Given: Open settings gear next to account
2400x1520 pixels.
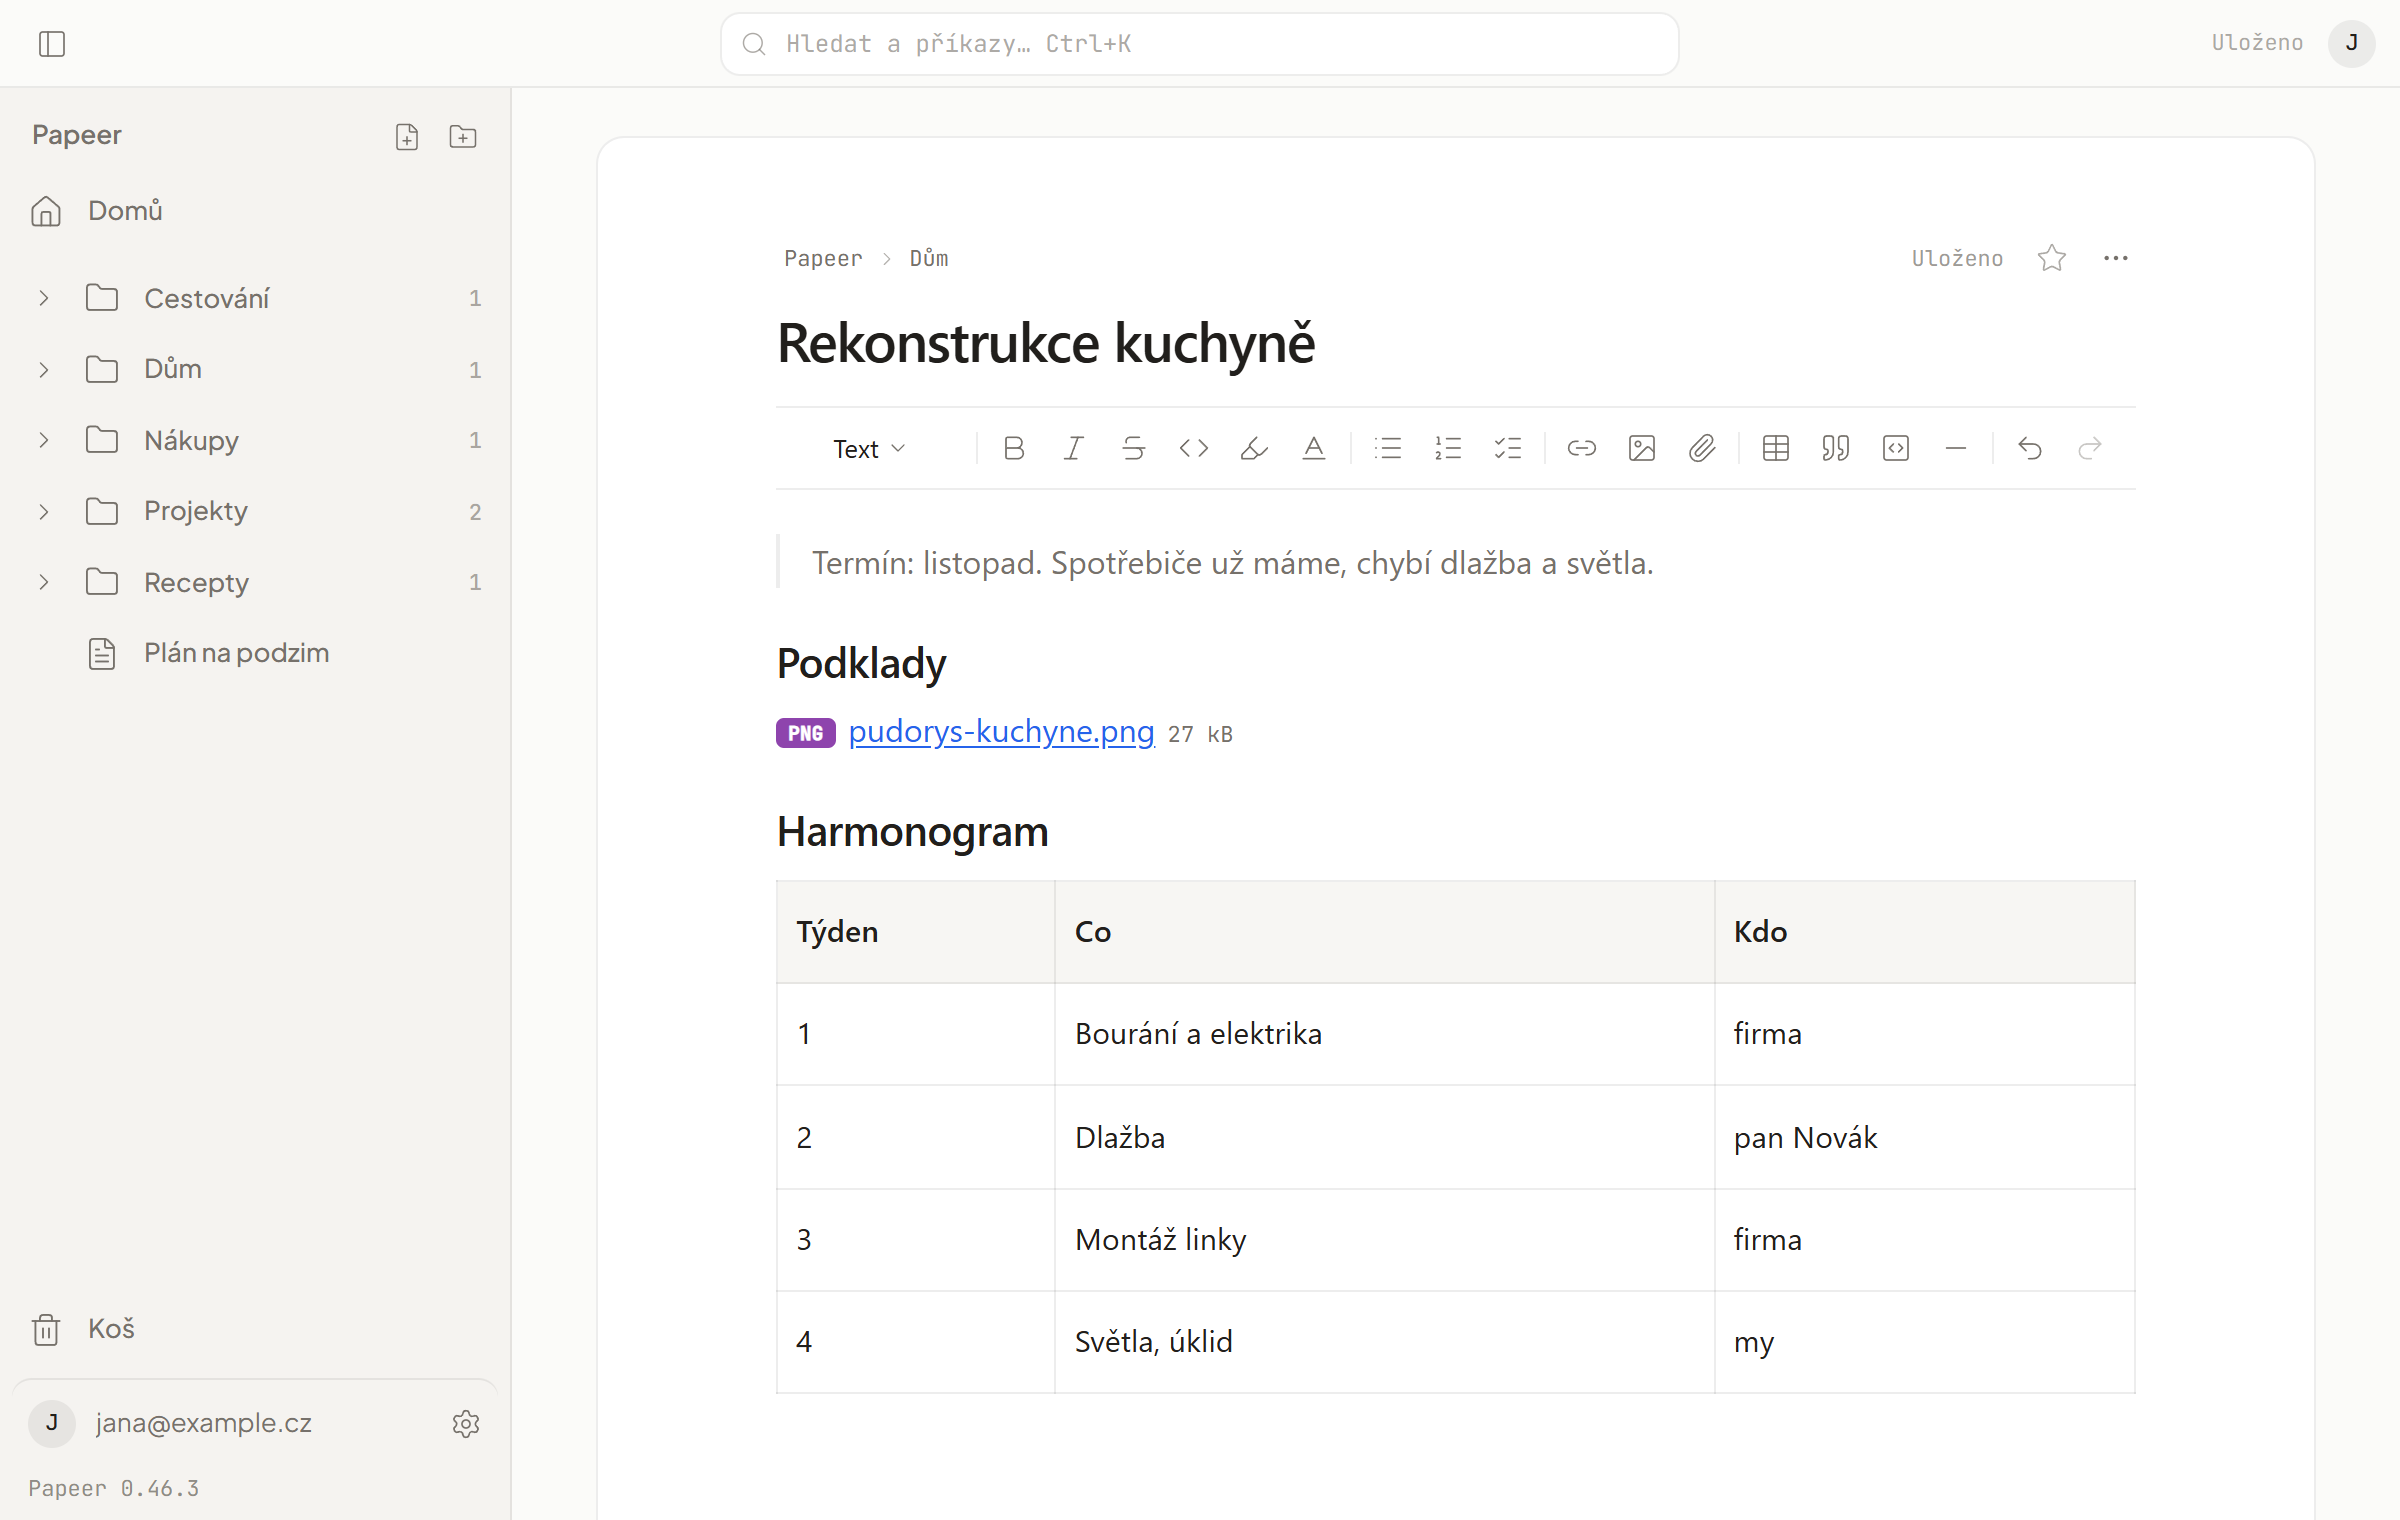Looking at the screenshot, I should click(466, 1424).
